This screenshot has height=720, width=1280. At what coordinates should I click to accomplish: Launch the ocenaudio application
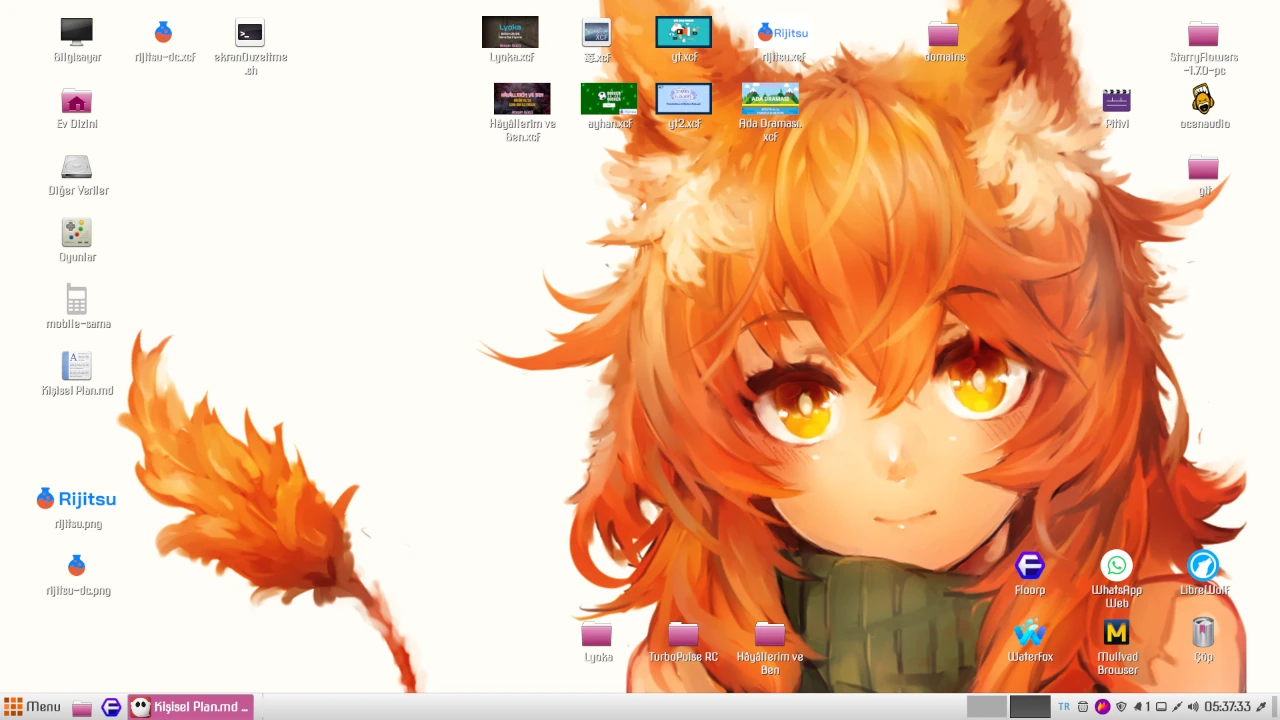1204,100
